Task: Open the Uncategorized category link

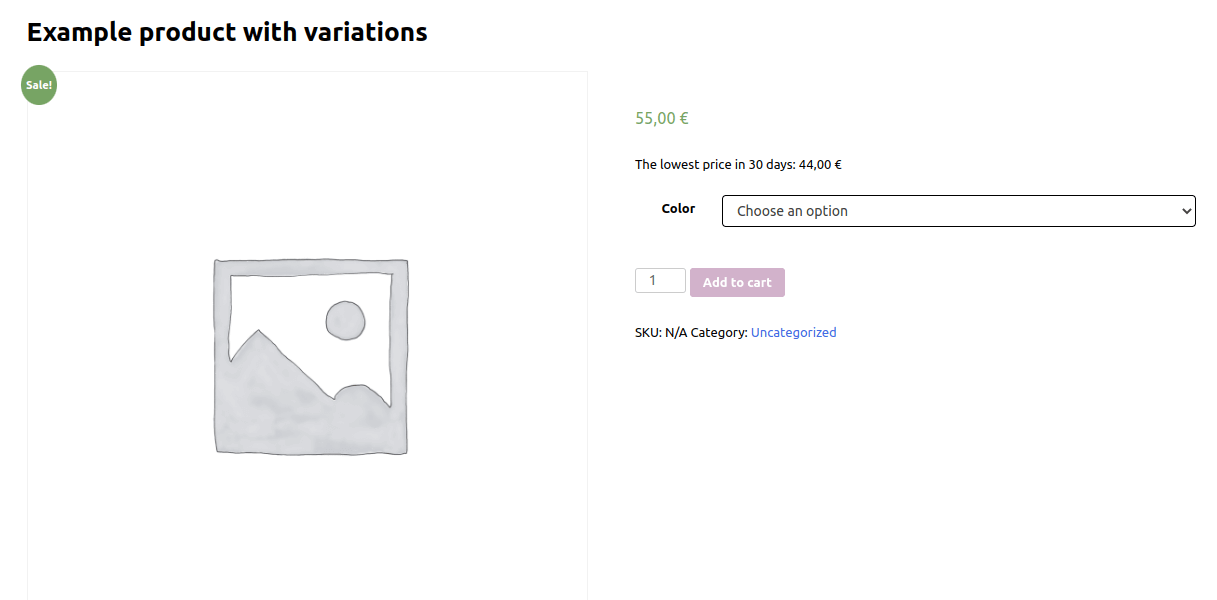Action: (793, 332)
